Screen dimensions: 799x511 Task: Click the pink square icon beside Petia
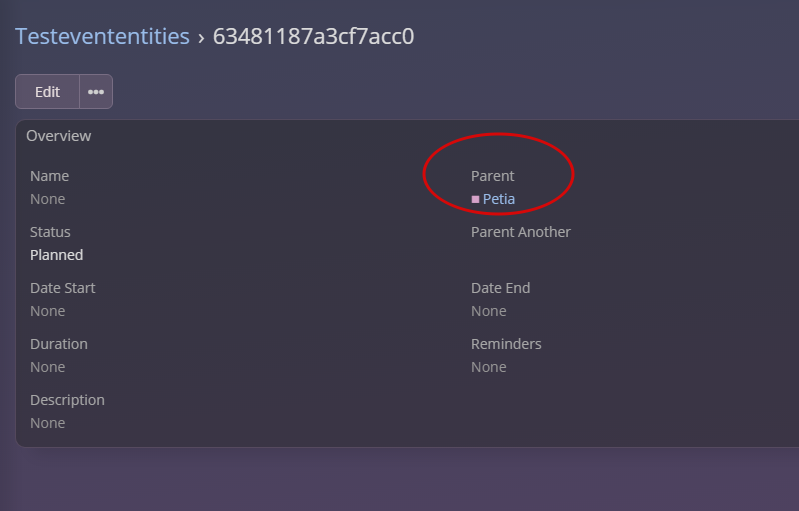click(x=475, y=199)
